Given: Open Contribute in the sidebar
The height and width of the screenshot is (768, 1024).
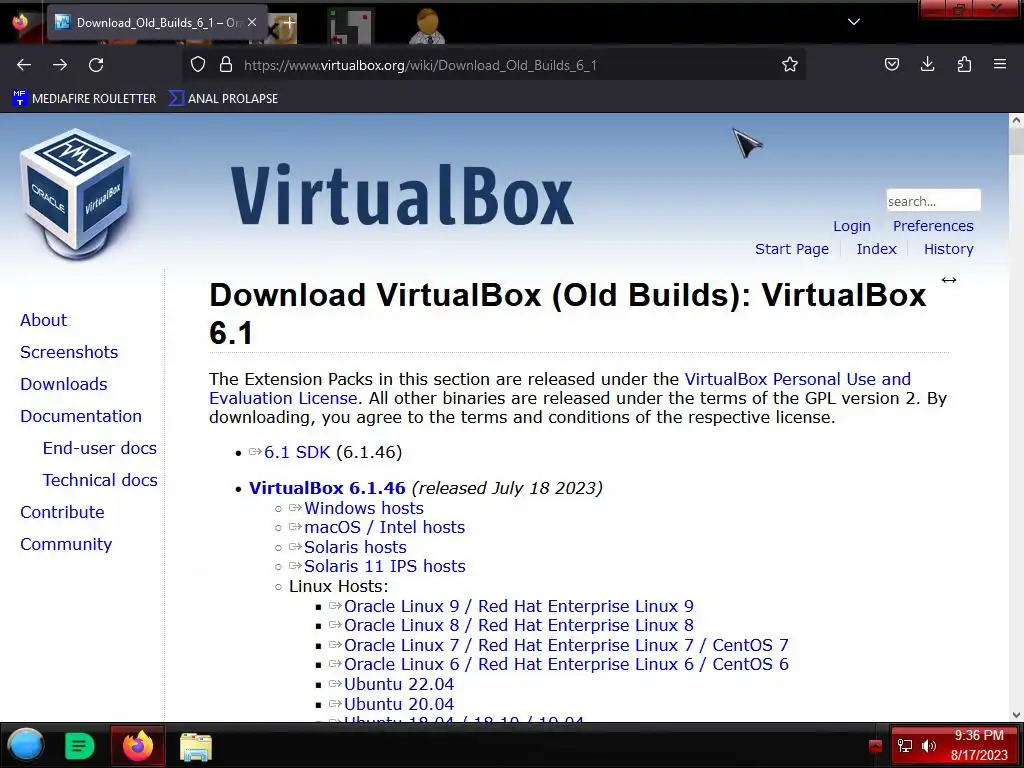Looking at the screenshot, I should pyautogui.click(x=62, y=513).
